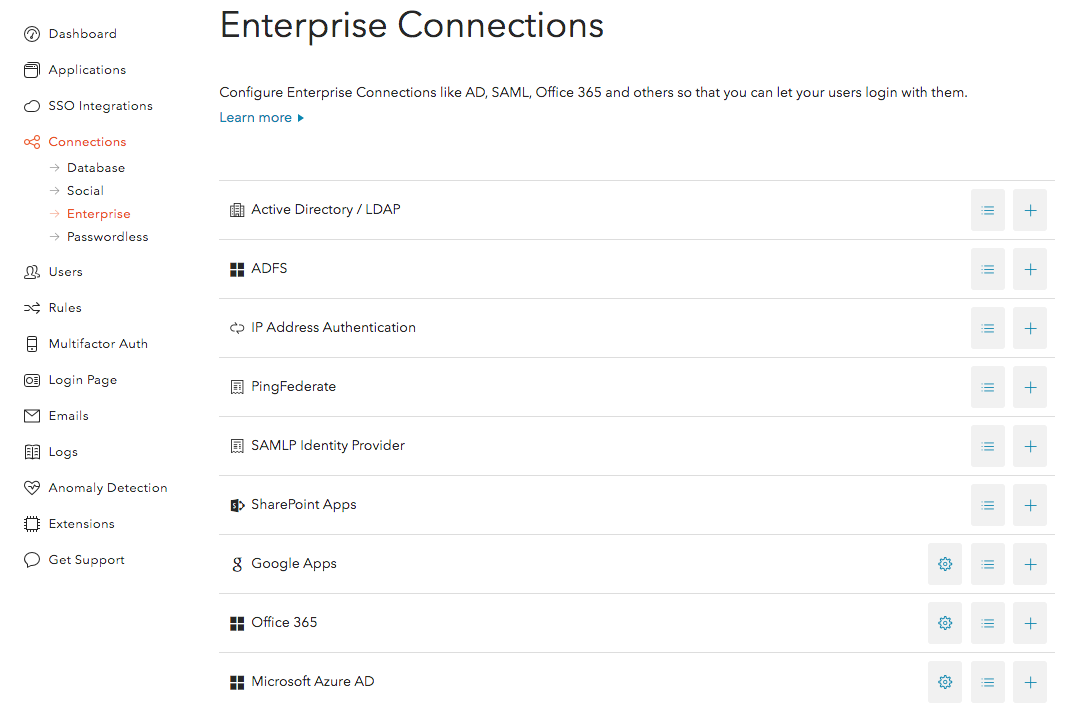The image size is (1074, 724).
Task: Open the Dashboard sidebar item
Action: click(82, 34)
